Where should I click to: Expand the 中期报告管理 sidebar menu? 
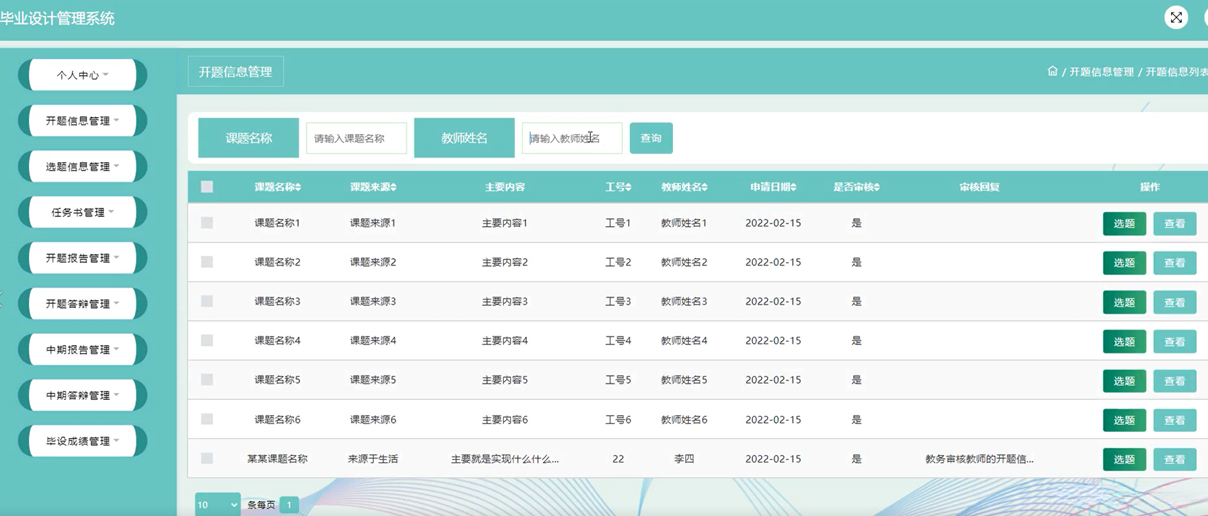coord(83,350)
